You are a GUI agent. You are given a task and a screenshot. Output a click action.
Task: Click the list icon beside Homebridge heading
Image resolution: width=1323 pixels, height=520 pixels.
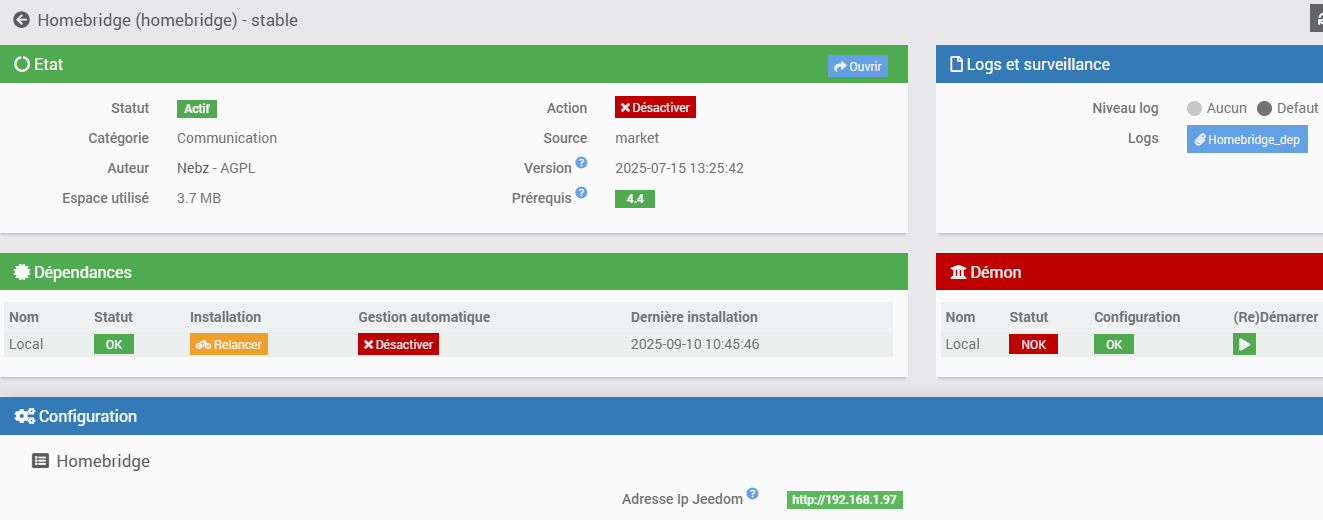(40, 461)
